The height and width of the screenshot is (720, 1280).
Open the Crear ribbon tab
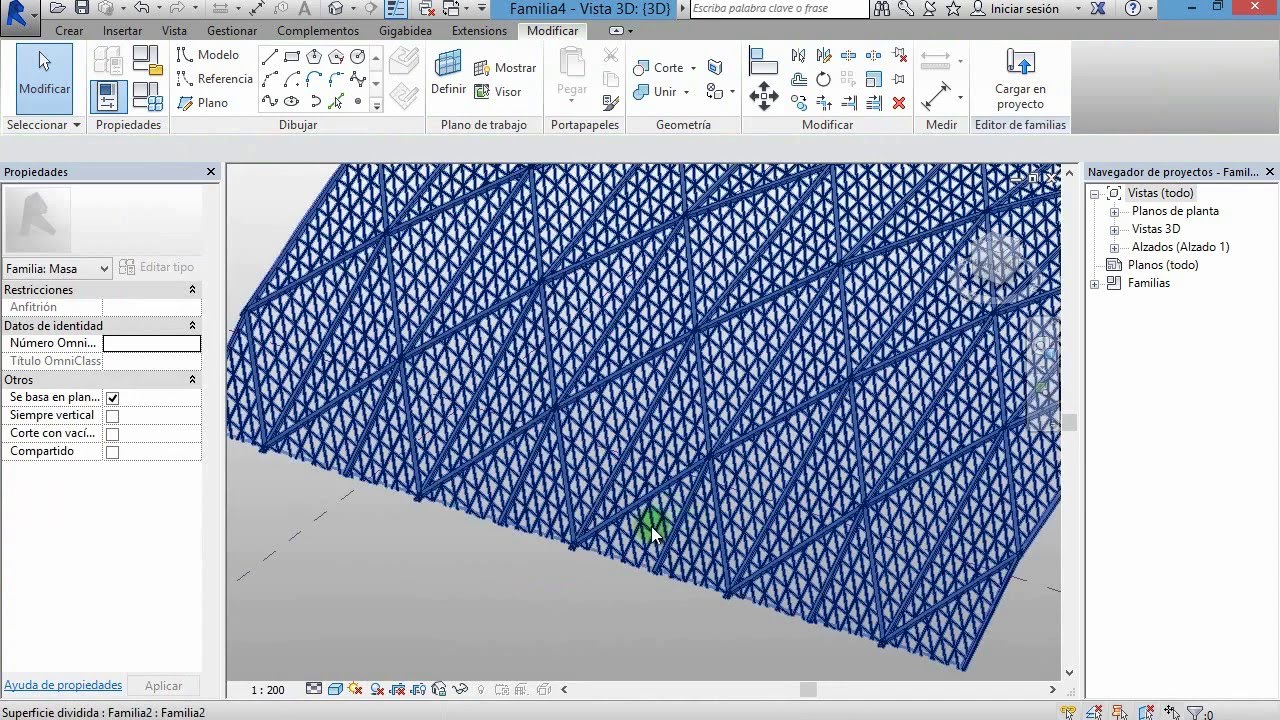(x=69, y=31)
